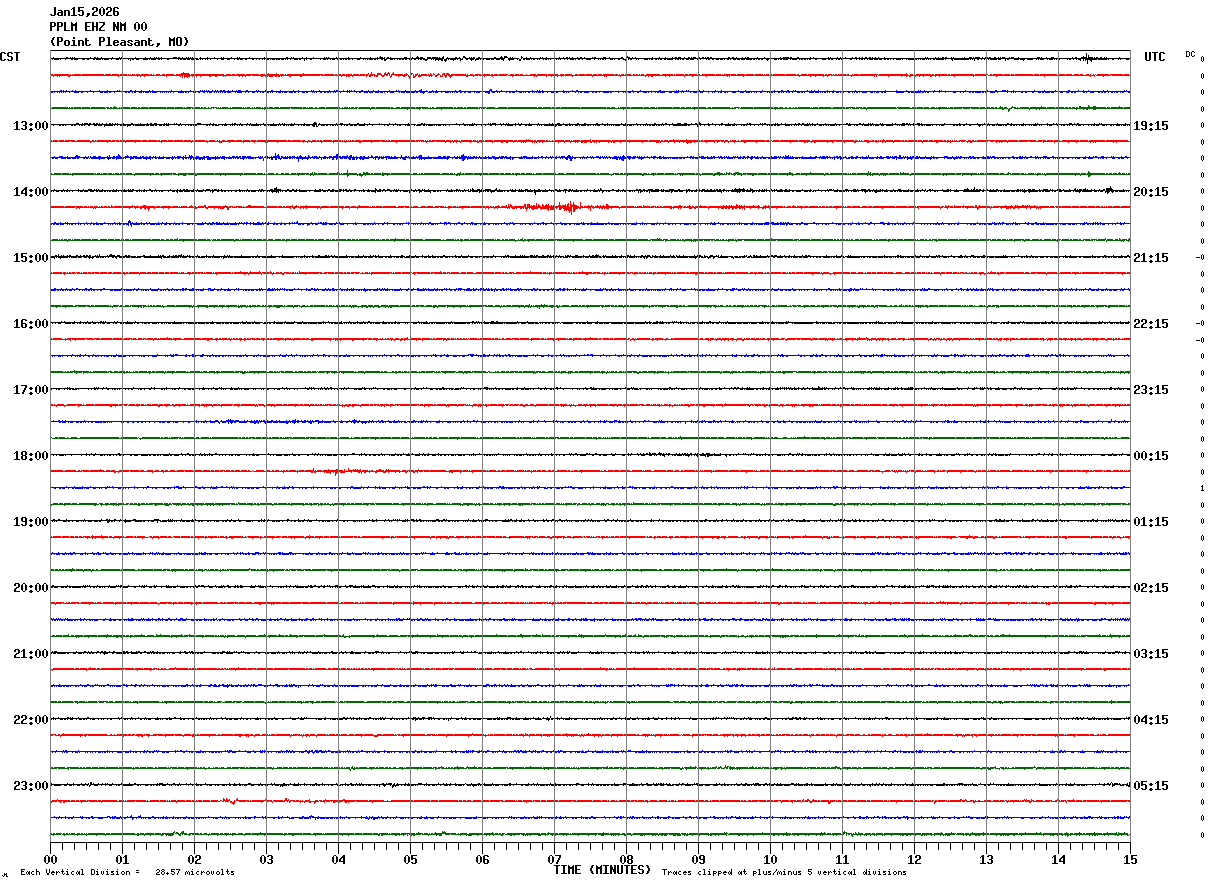The image size is (1210, 886).
Task: Select minute 10 on the bottom axis
Action: tap(770, 859)
